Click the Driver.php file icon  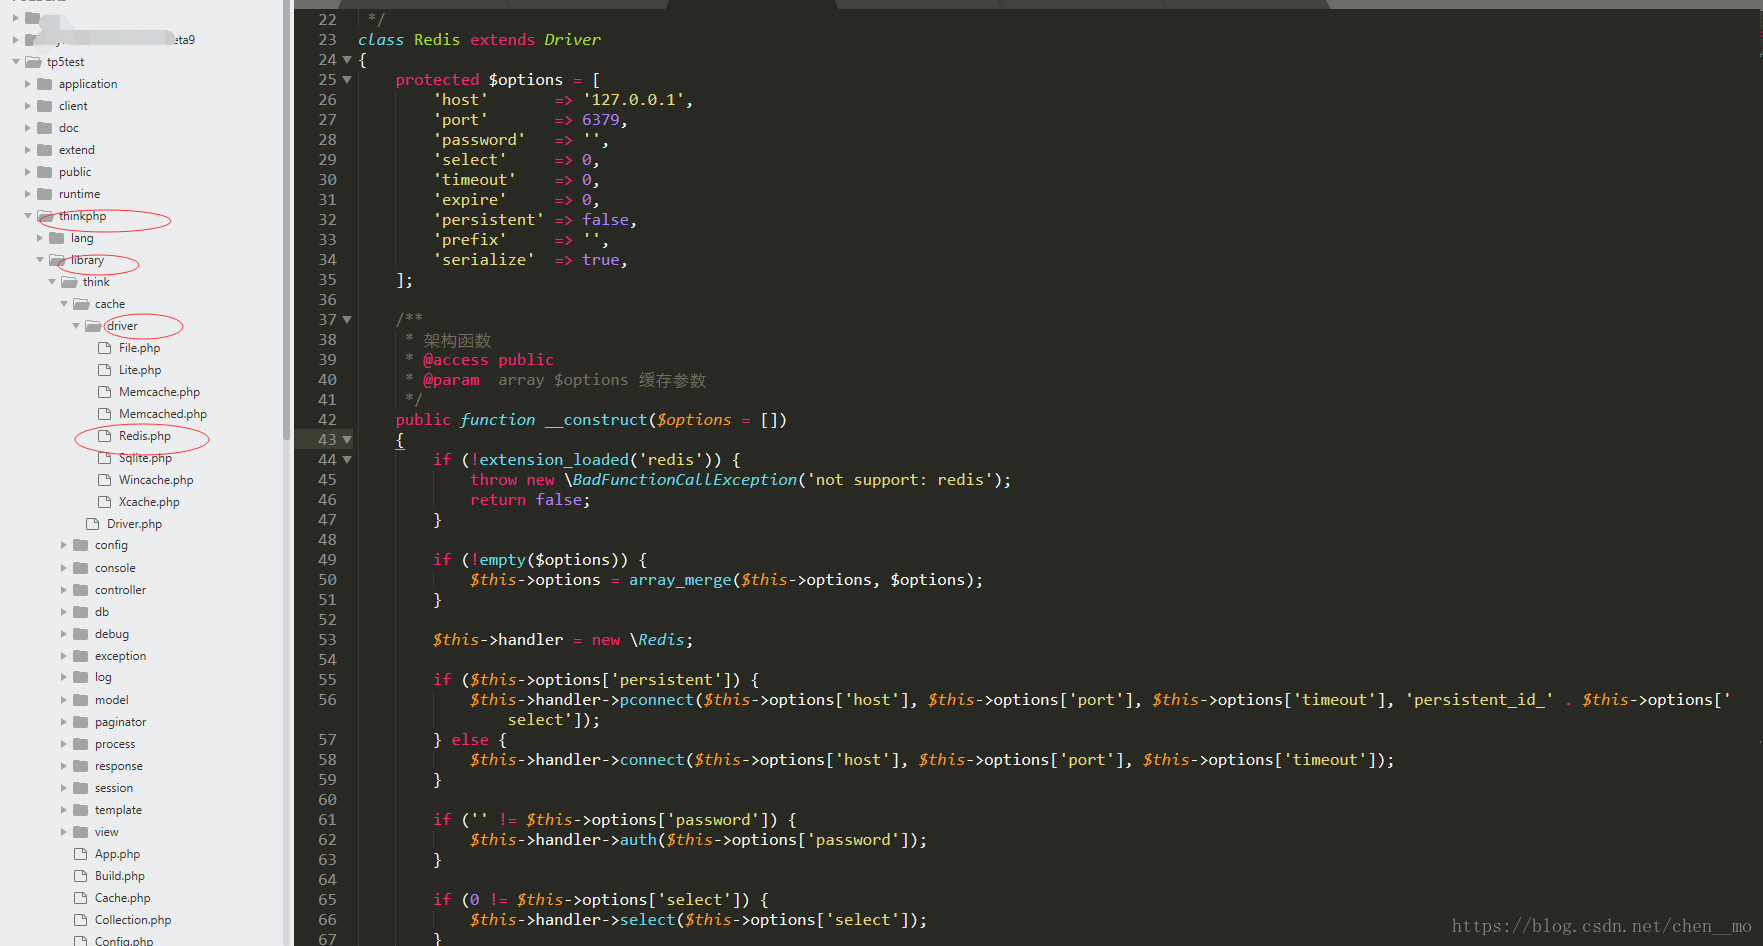[92, 523]
